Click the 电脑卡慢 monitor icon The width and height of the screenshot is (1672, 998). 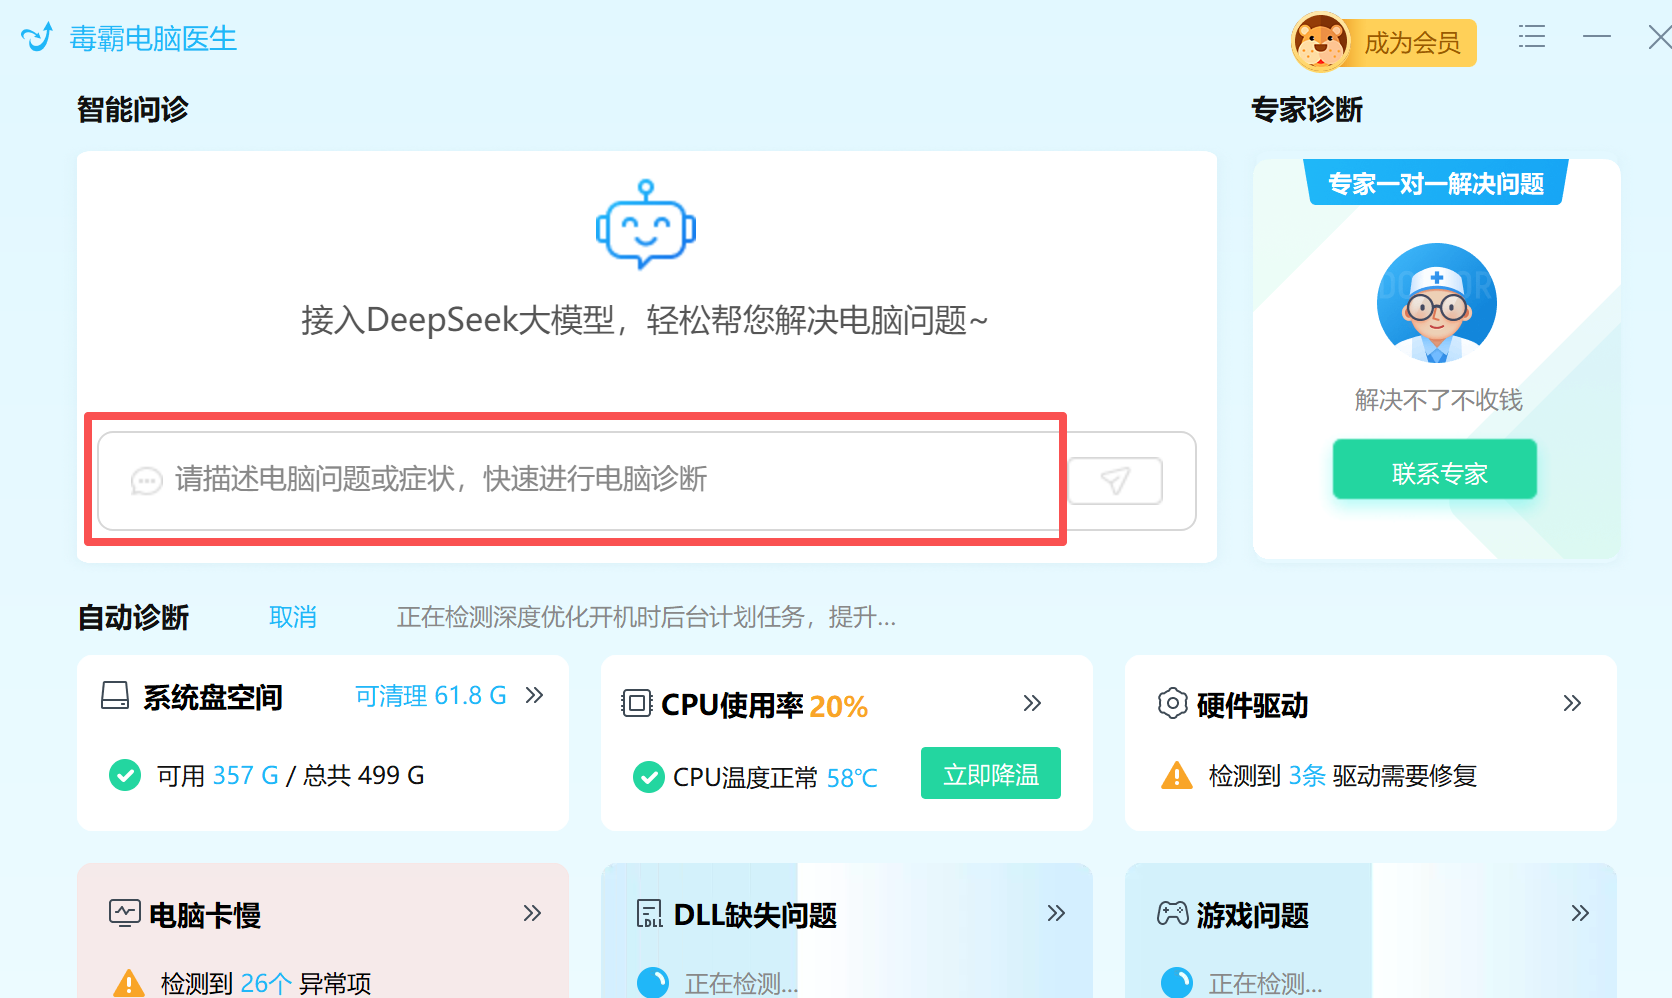[x=124, y=913]
